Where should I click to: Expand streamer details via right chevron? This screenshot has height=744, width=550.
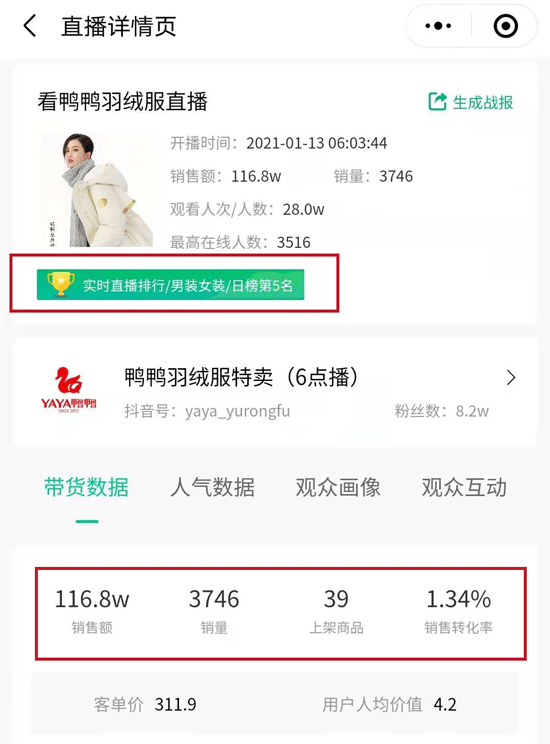click(x=511, y=378)
